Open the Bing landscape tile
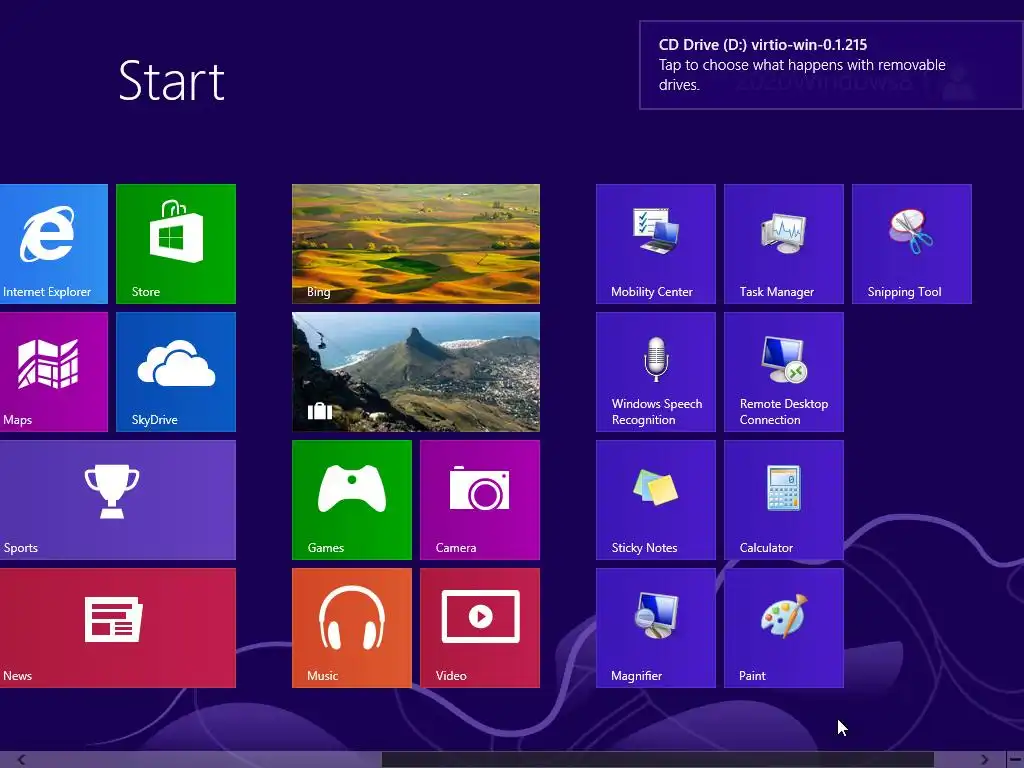Screen dimensions: 1024x768 [x=416, y=244]
